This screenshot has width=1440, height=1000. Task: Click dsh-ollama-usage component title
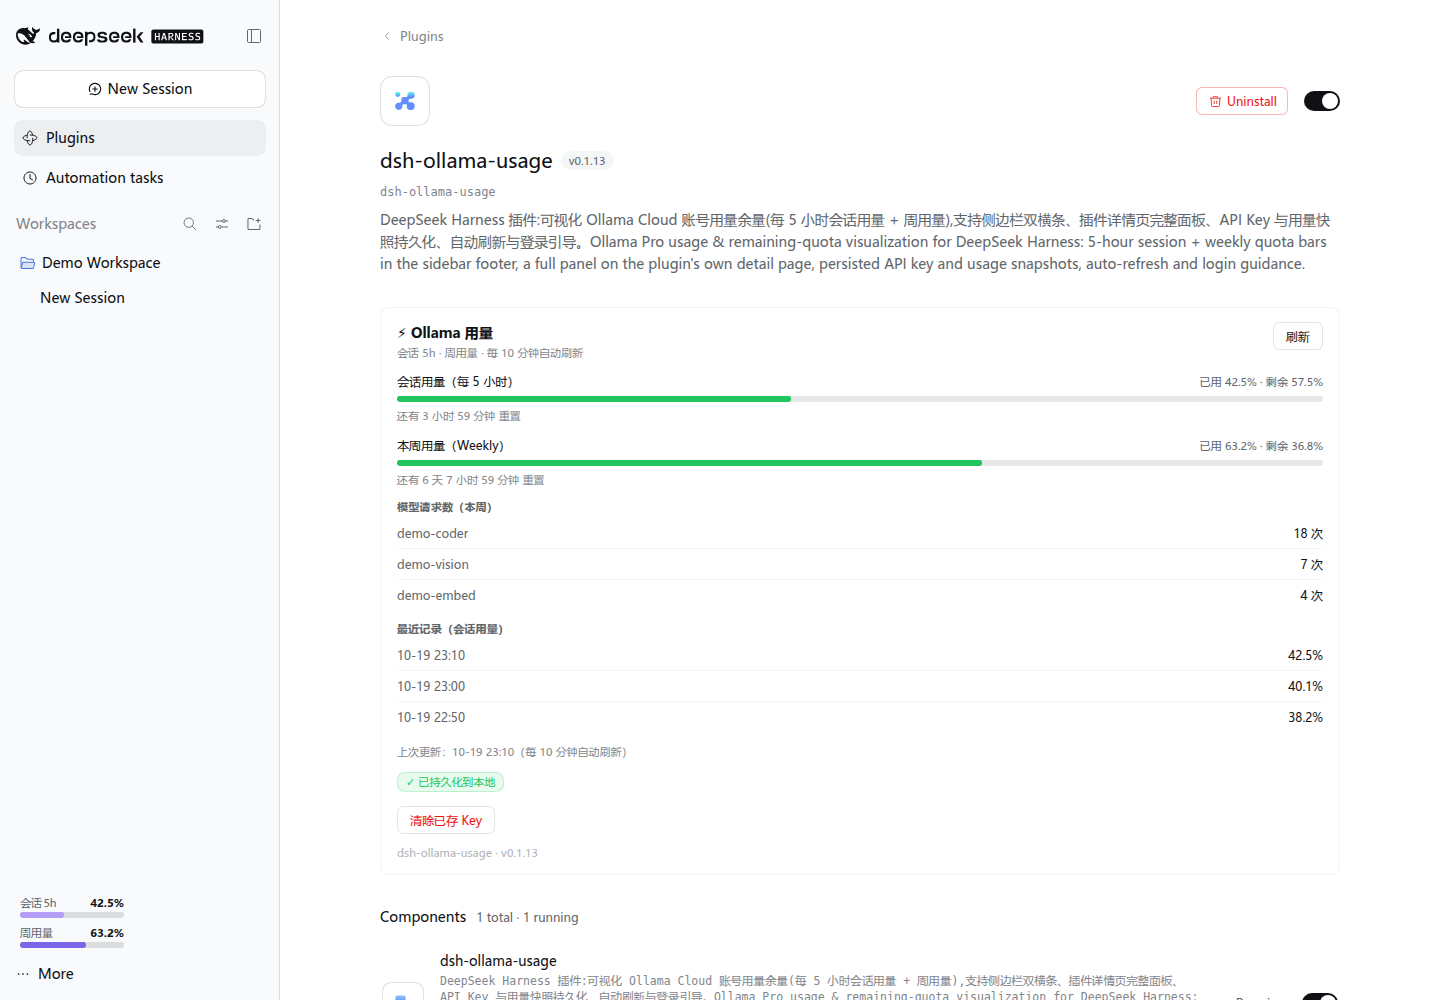(498, 961)
